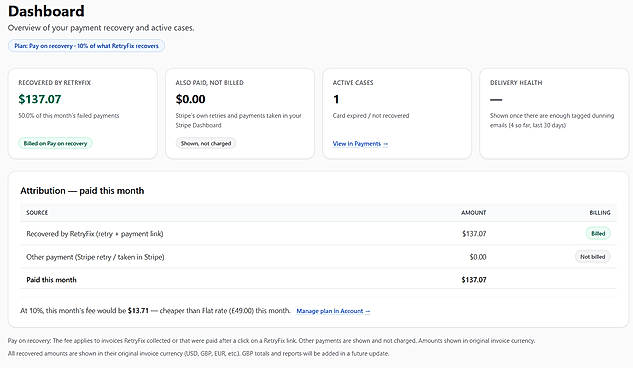
Task: Click the Also Paid, Not Billed $0.00 value
Action: point(191,99)
